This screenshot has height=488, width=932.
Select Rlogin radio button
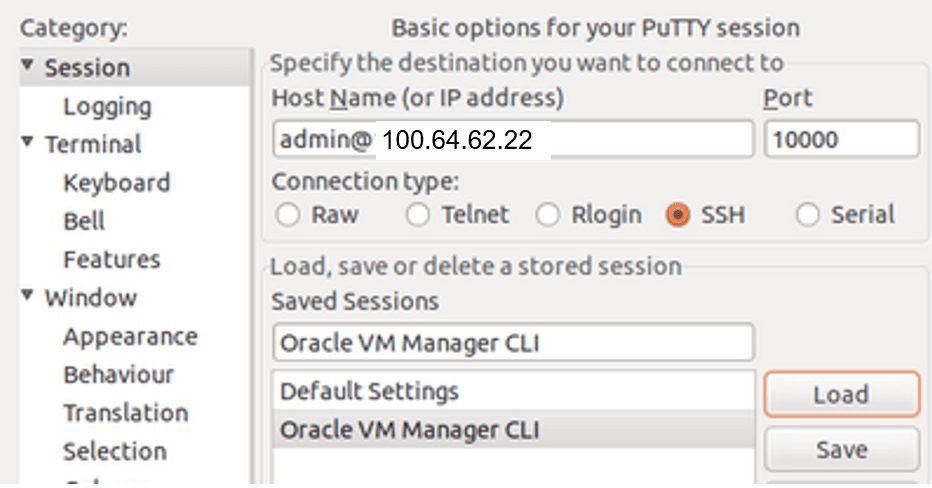pyautogui.click(x=548, y=215)
